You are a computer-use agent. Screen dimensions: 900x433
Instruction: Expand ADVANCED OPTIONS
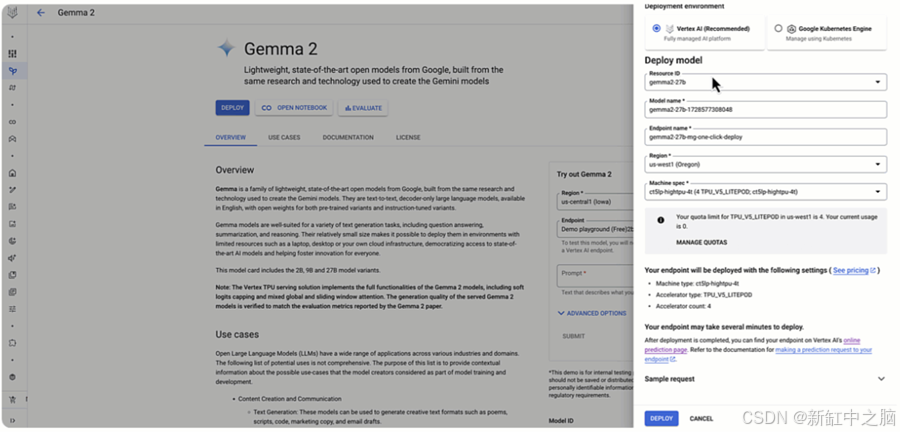click(x=592, y=314)
